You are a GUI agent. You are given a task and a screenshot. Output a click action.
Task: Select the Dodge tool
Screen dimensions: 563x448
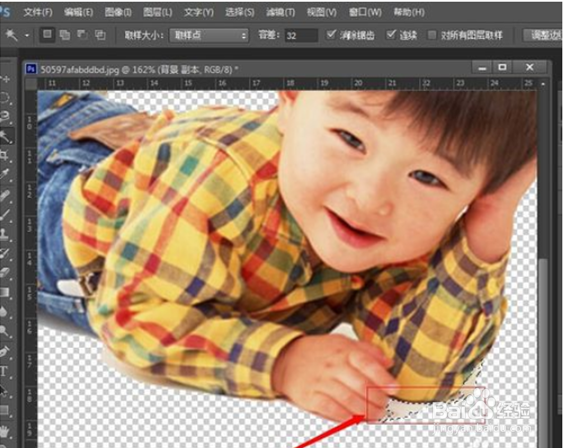click(x=5, y=331)
